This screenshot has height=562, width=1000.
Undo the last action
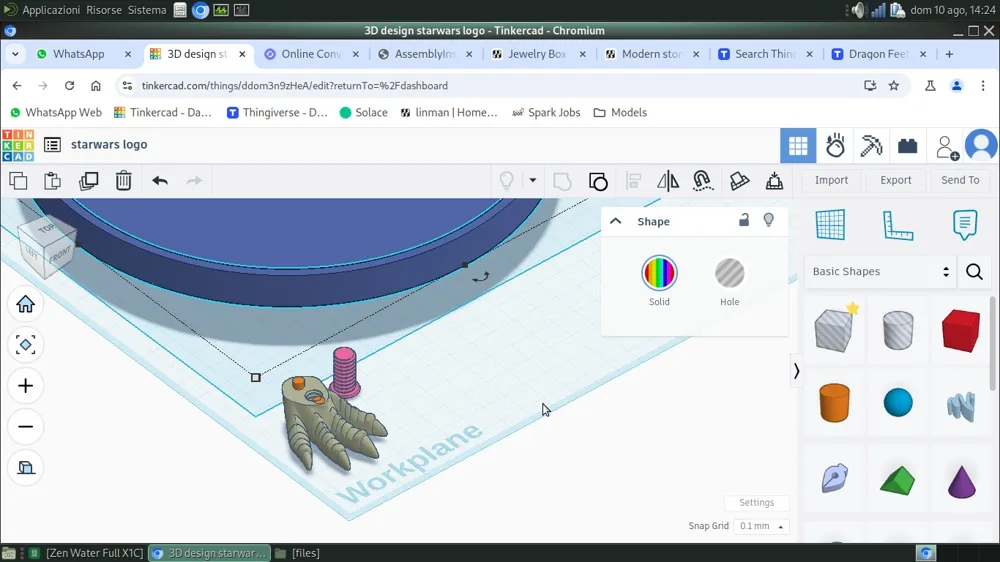tap(159, 181)
